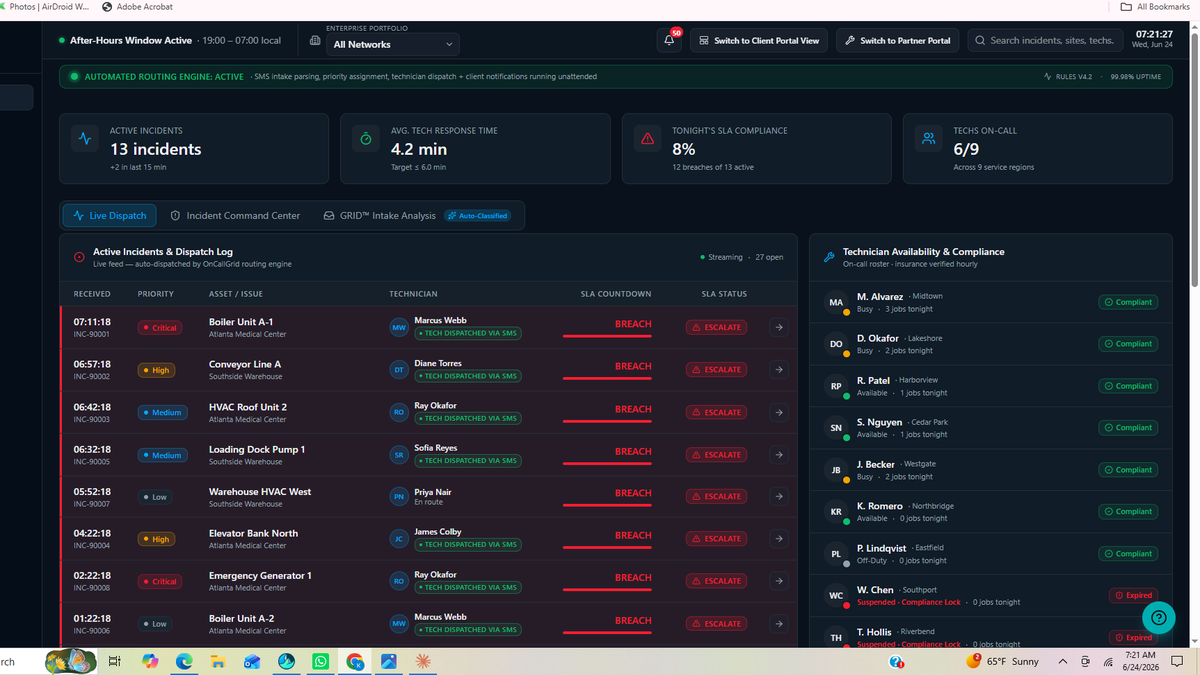Escalate the Warehouse HVAC West incident
This screenshot has width=1200, height=675.
point(716,496)
